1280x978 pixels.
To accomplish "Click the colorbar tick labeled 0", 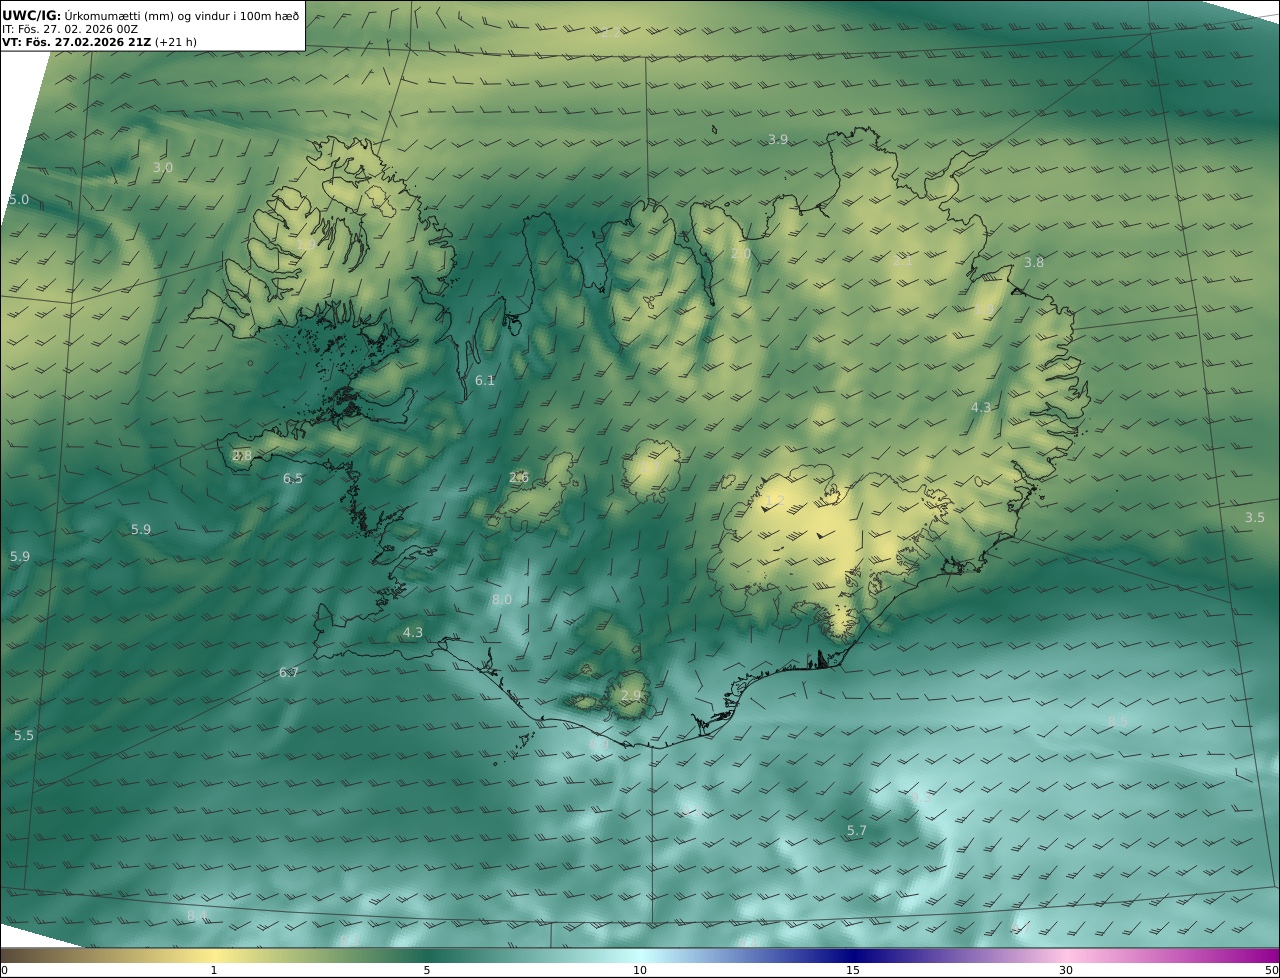I will click(x=4, y=970).
